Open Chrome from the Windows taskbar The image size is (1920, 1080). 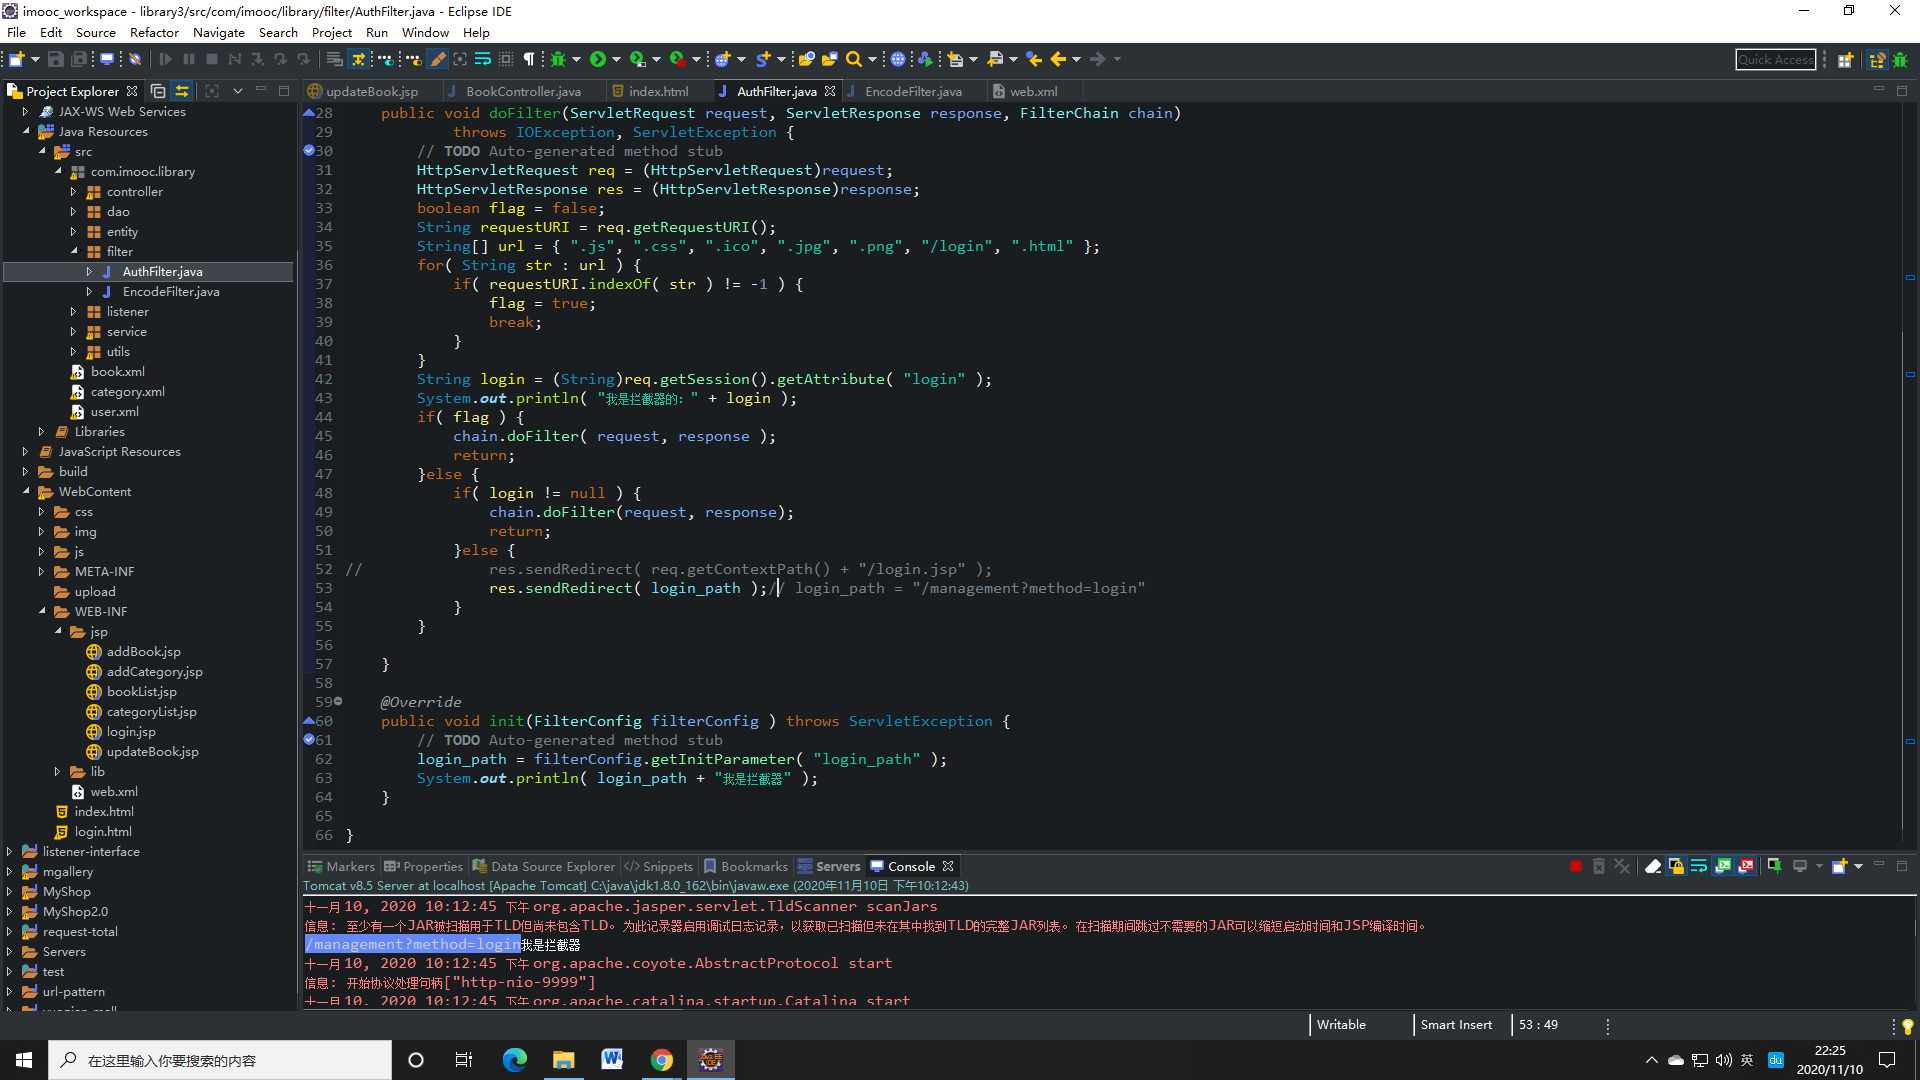tap(661, 1060)
